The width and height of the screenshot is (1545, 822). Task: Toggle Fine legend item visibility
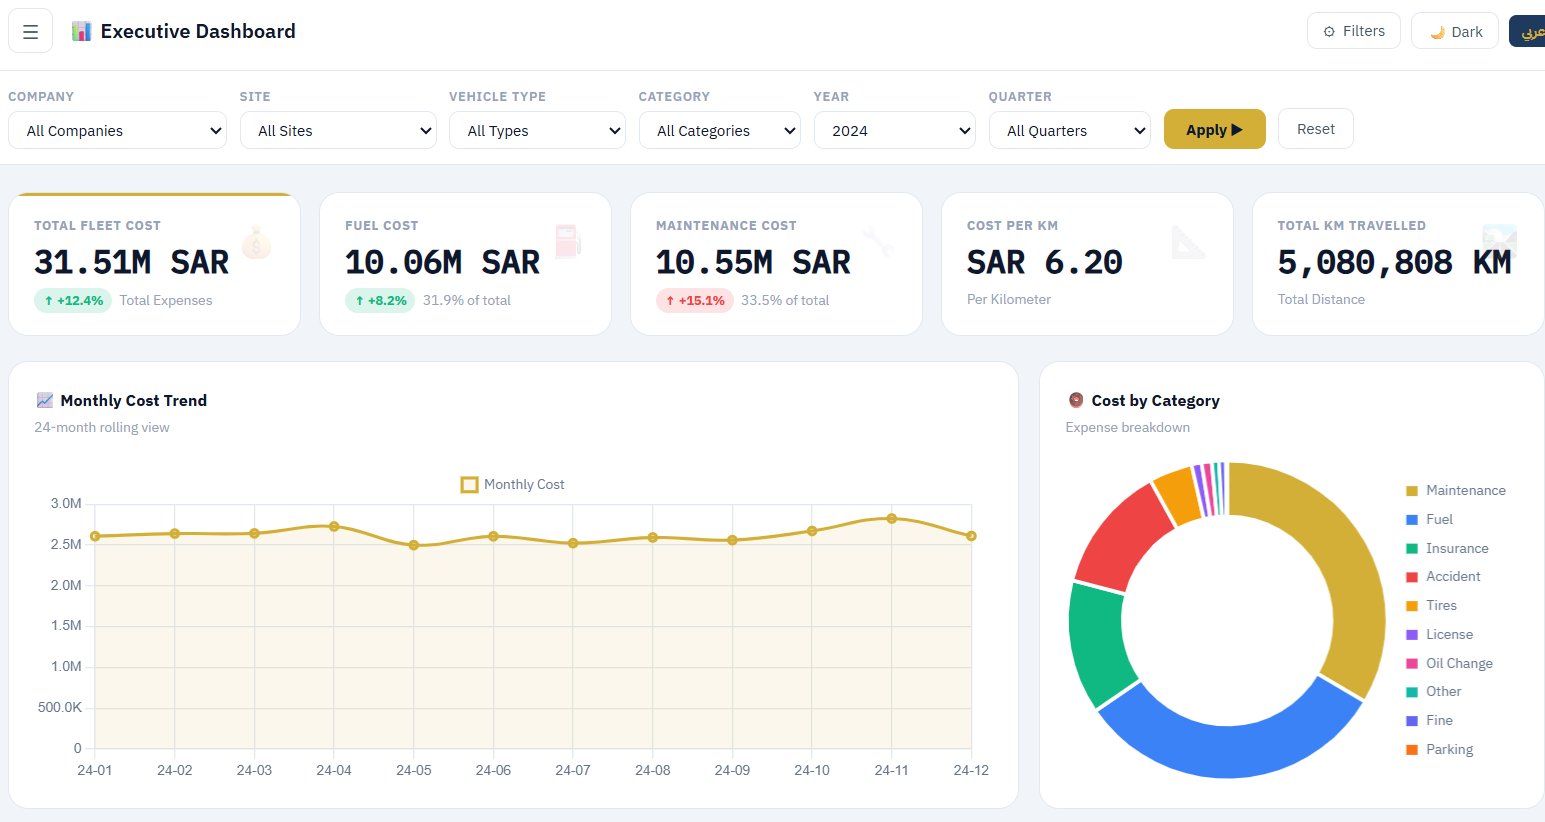click(1429, 720)
